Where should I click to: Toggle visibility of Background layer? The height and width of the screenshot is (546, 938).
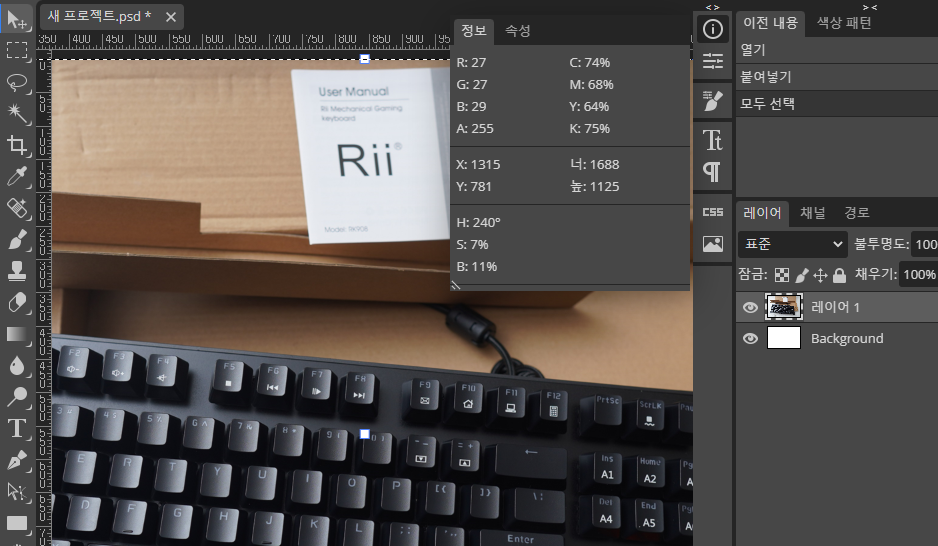coord(750,338)
